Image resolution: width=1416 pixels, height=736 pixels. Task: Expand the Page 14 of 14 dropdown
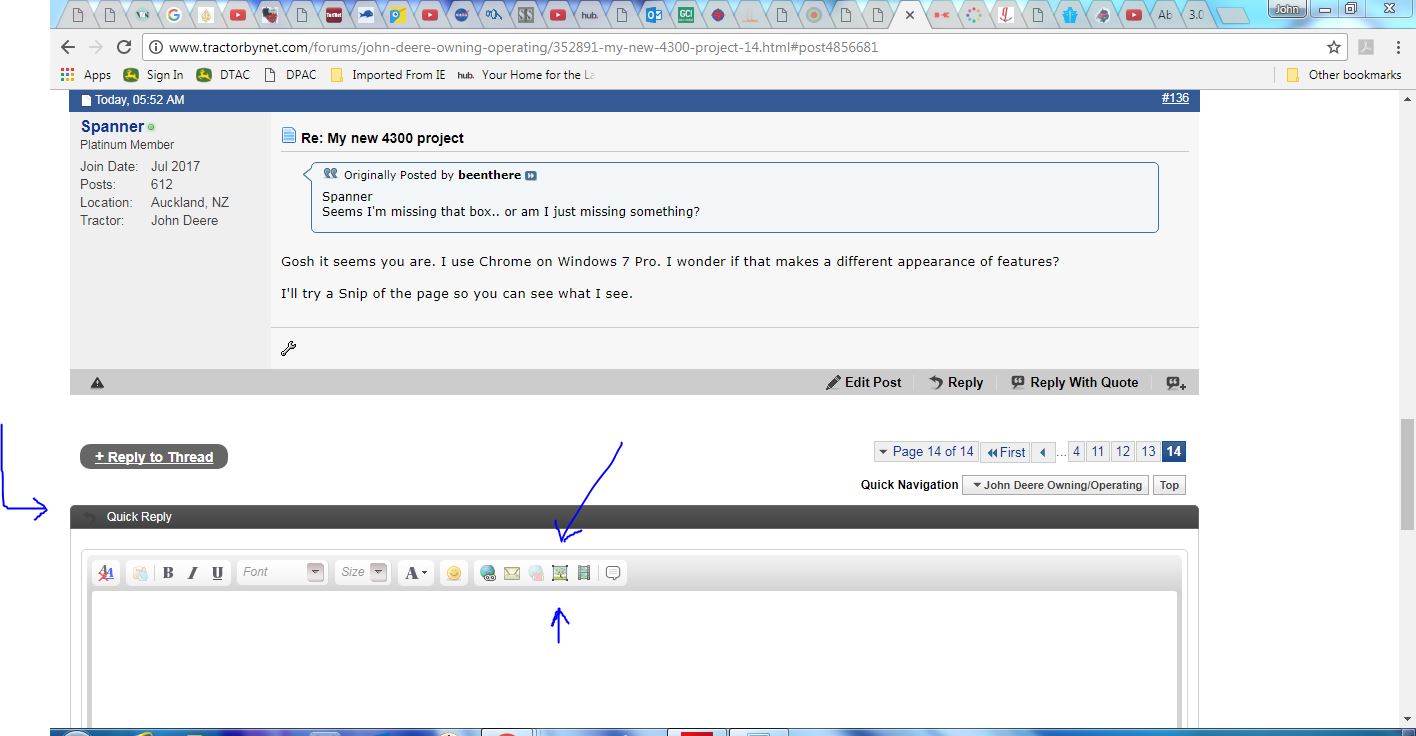click(925, 452)
